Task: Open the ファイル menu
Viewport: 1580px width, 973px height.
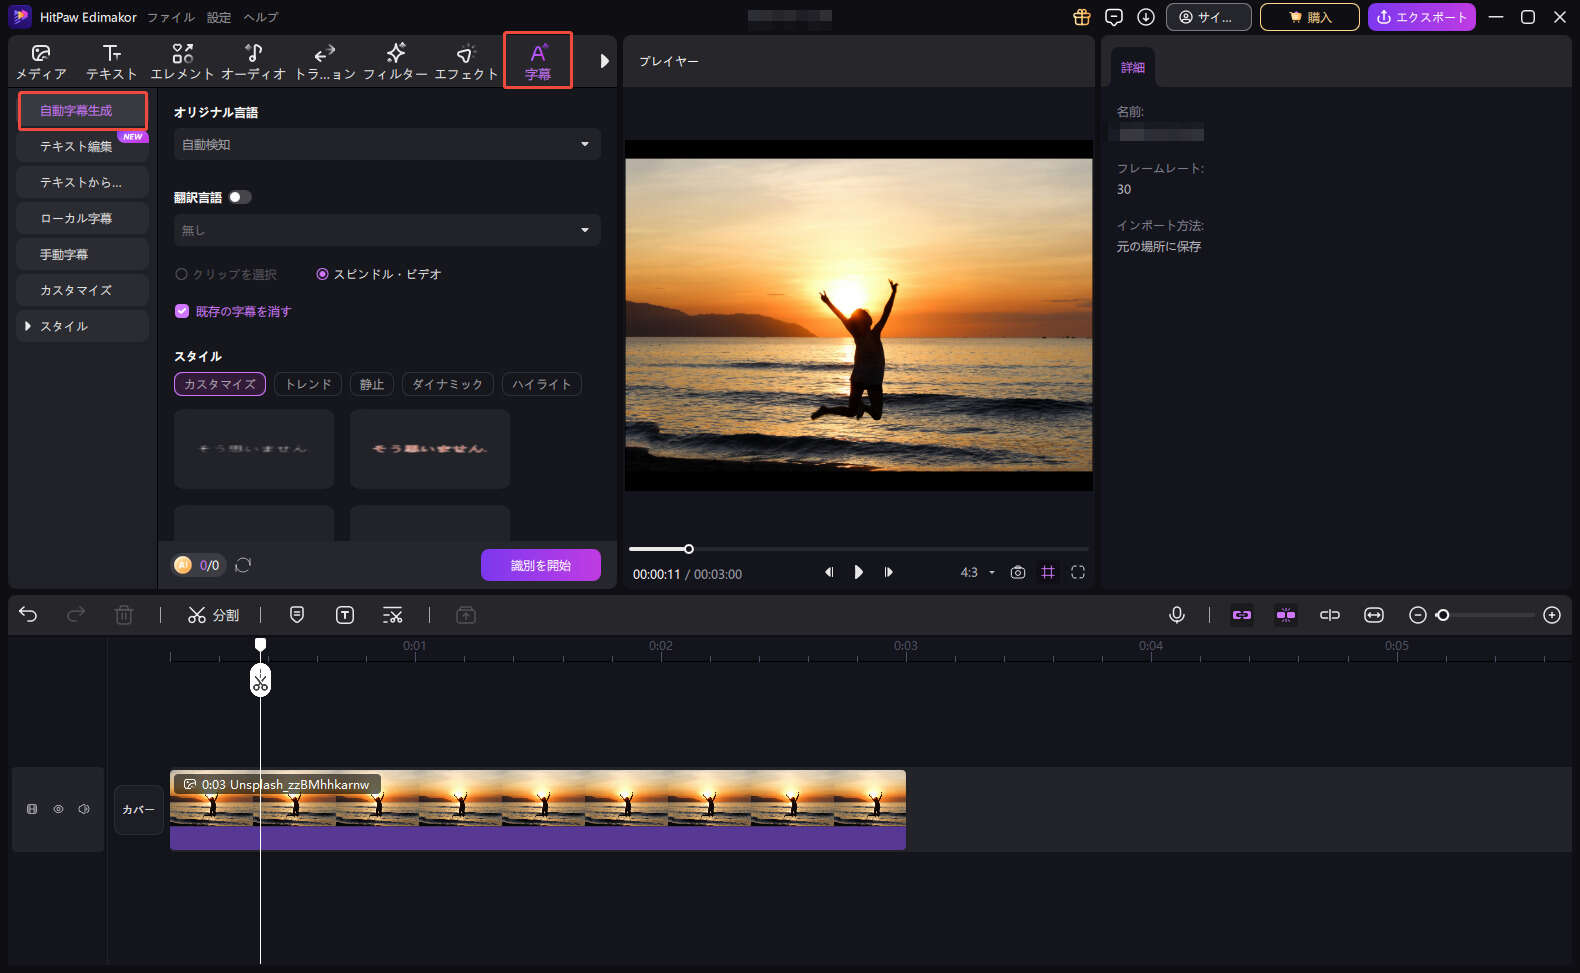Action: coord(170,17)
